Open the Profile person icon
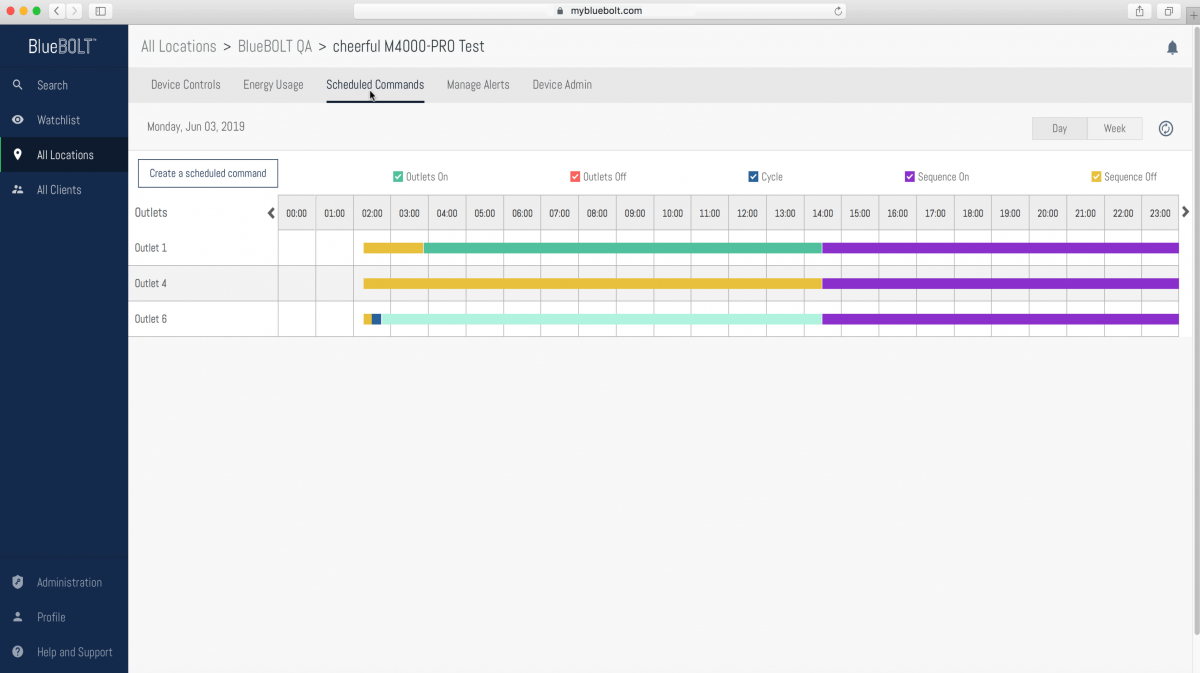 (x=17, y=617)
